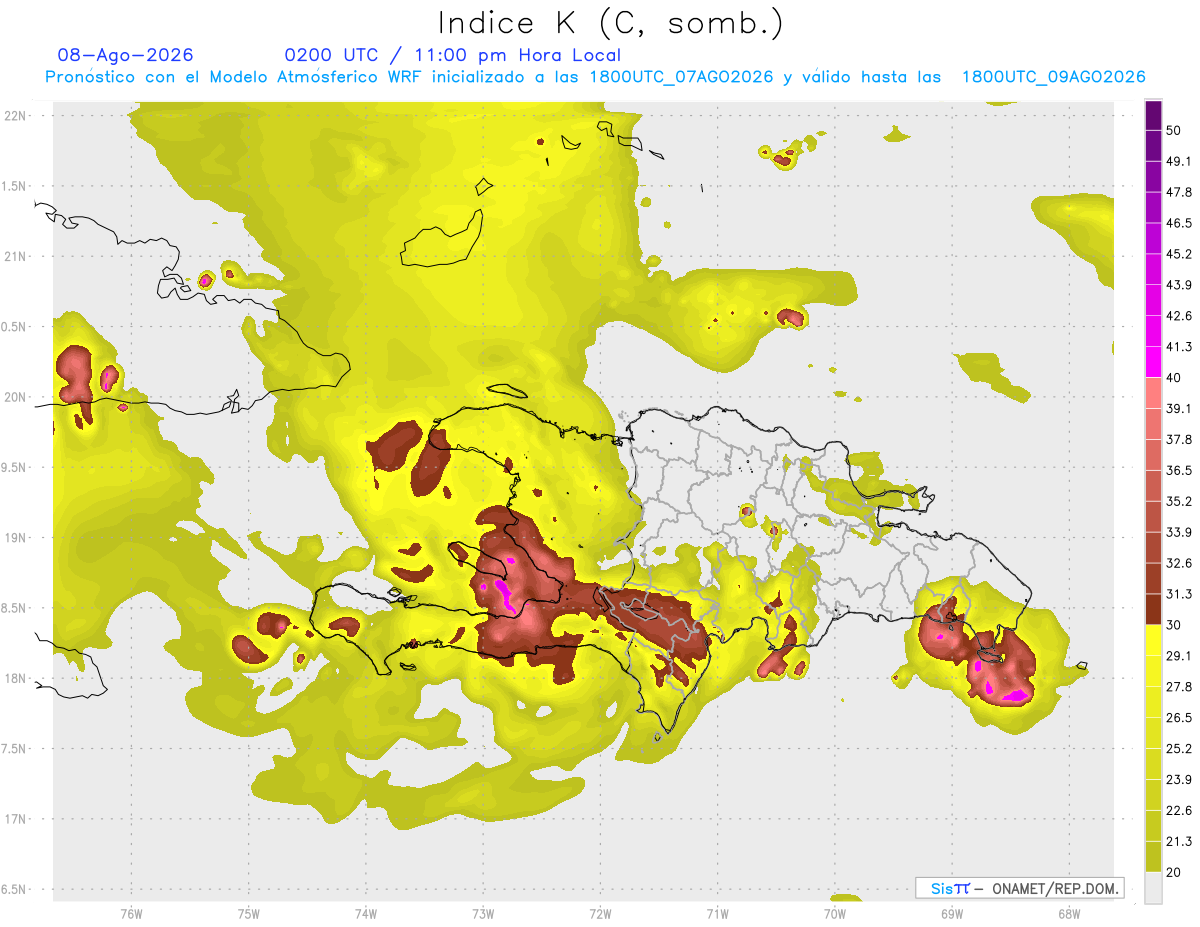Click the "22N" latitude label
The image size is (1200, 927).
pyautogui.click(x=15, y=115)
